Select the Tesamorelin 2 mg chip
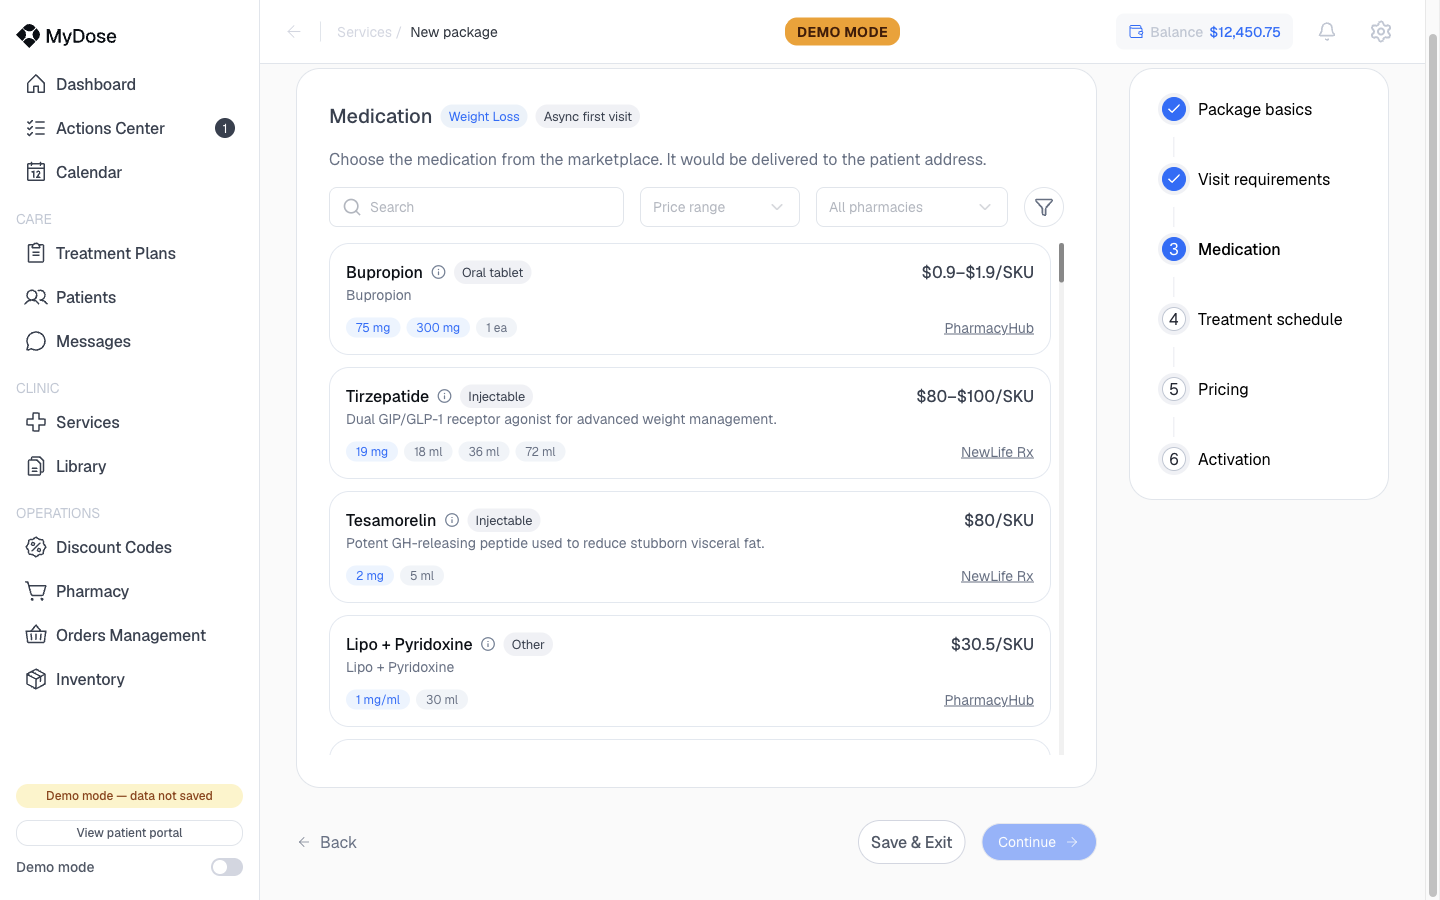The height and width of the screenshot is (900, 1440). [370, 576]
